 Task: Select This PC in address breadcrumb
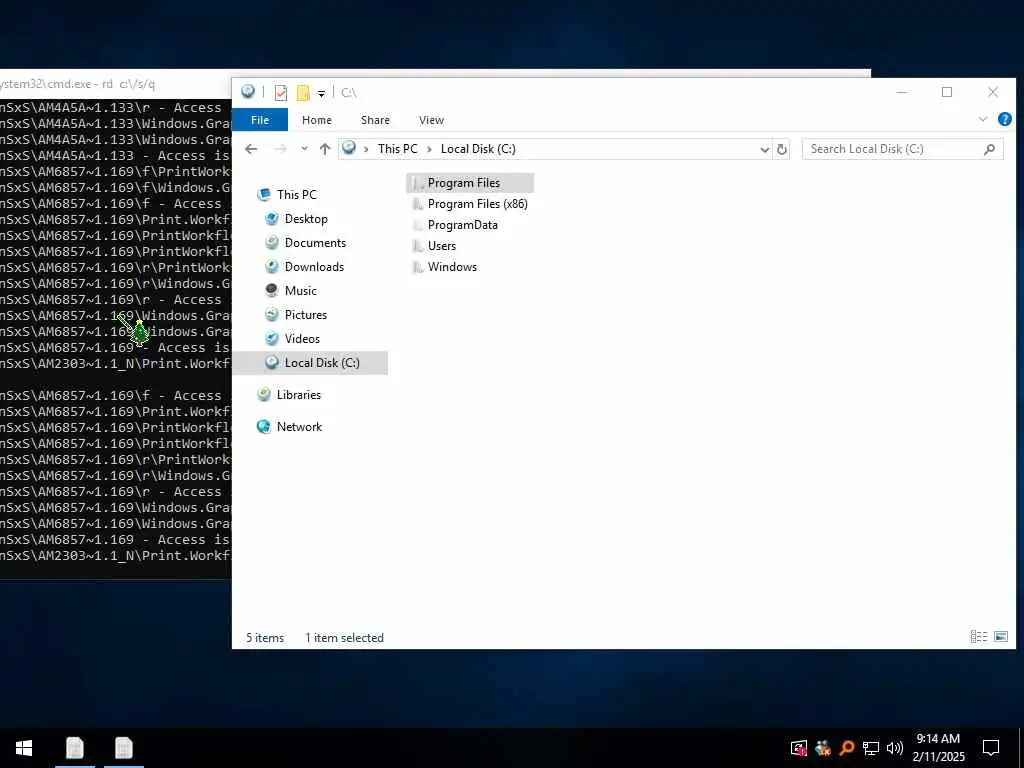click(398, 149)
